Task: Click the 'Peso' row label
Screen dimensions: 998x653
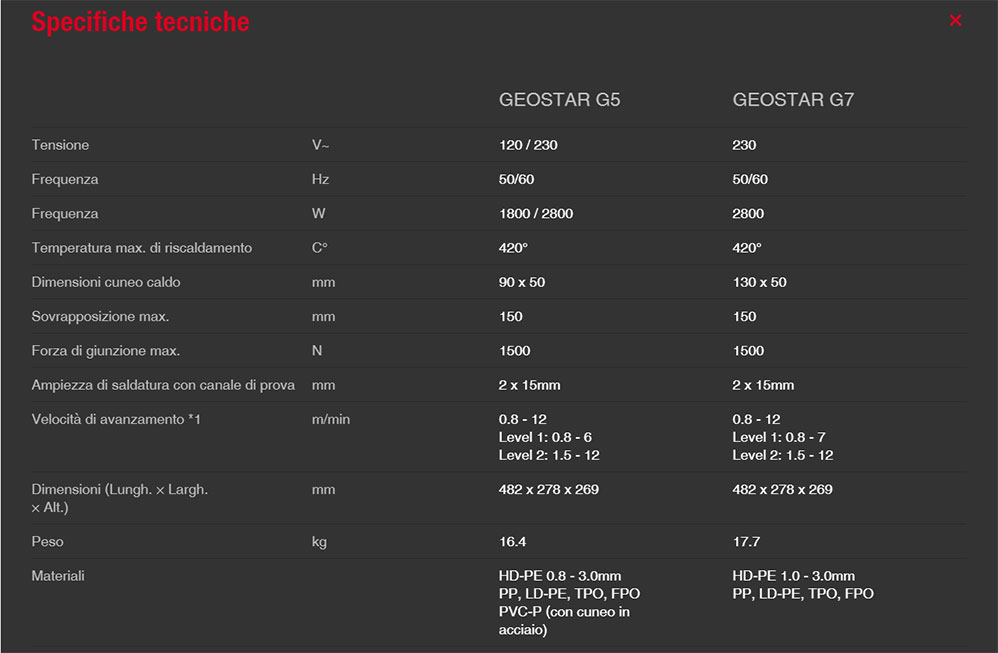Action: (x=48, y=542)
